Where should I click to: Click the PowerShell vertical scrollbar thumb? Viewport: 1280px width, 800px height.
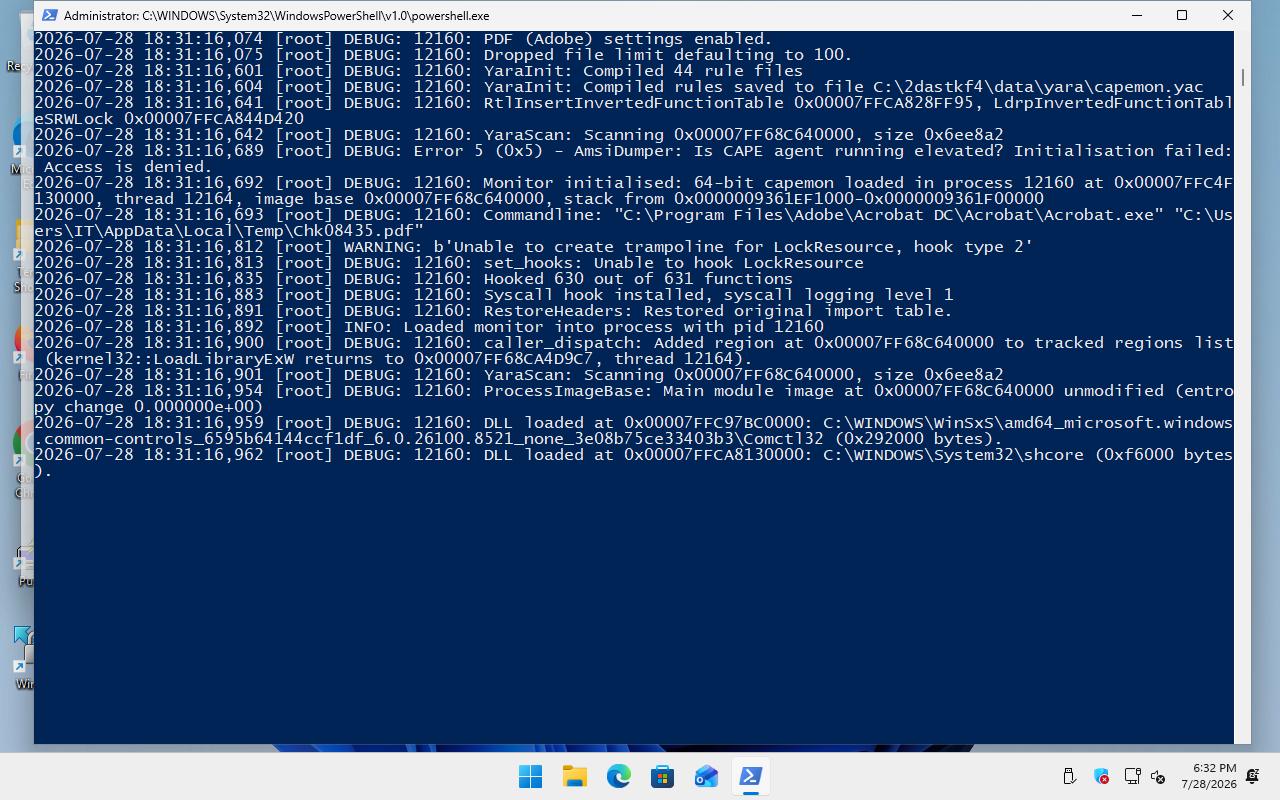pos(1242,77)
